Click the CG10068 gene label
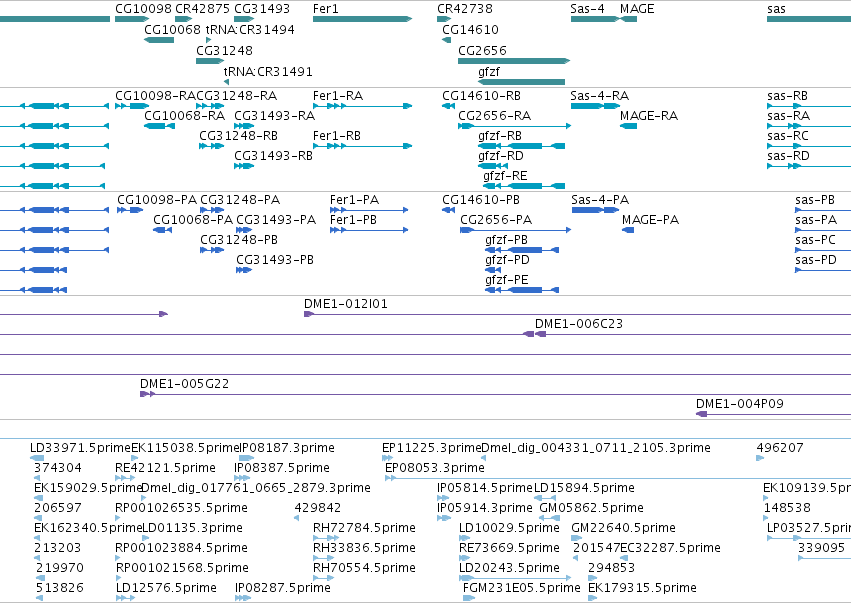The height and width of the screenshot is (603, 851). tap(172, 29)
